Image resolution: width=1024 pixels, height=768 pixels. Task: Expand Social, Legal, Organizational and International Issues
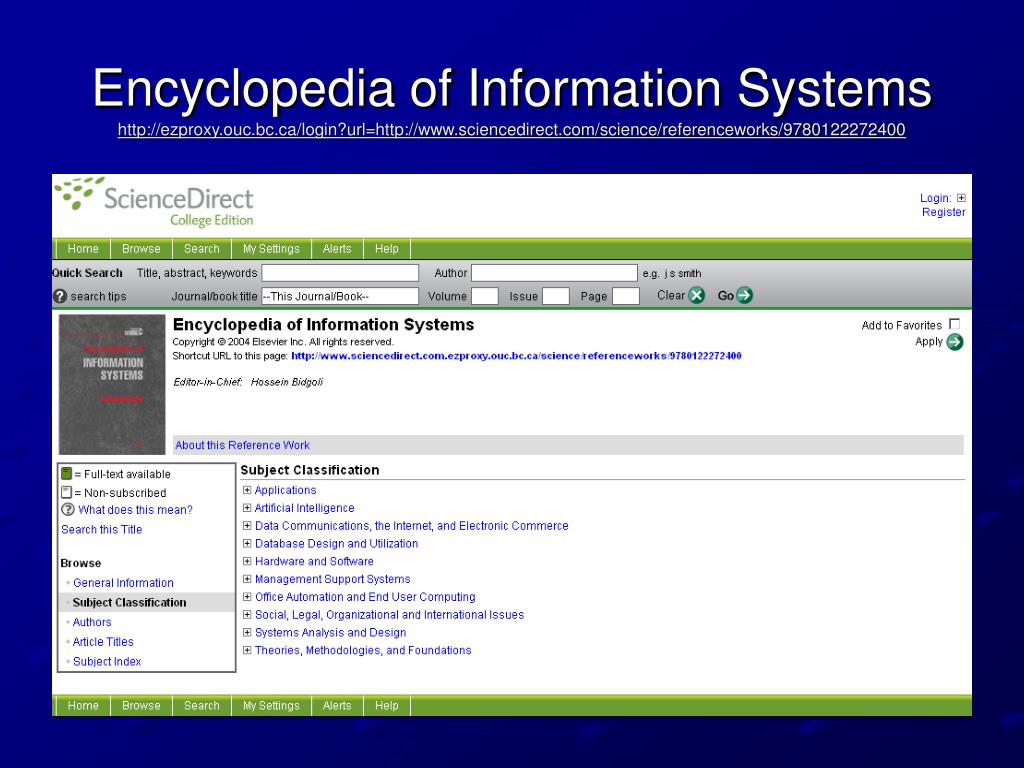pyautogui.click(x=247, y=615)
